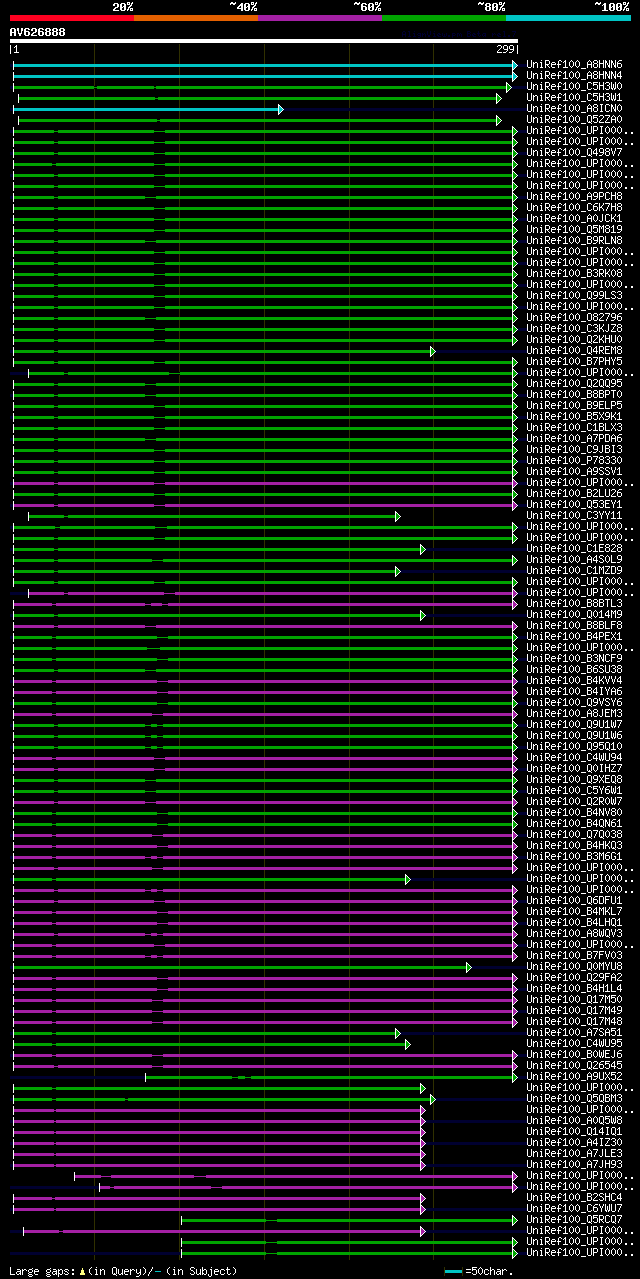The height and width of the screenshot is (1279, 640).
Task: Select the UniRef100_A8WQV3 label
Action: click(574, 934)
